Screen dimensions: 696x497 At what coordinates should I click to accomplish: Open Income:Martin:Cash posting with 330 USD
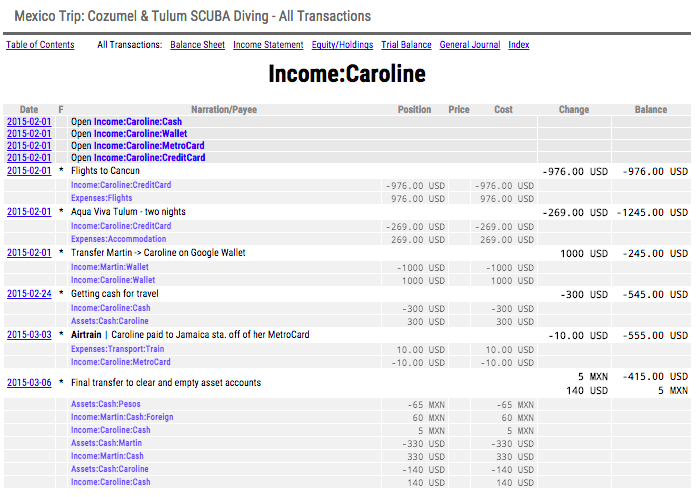click(107, 456)
